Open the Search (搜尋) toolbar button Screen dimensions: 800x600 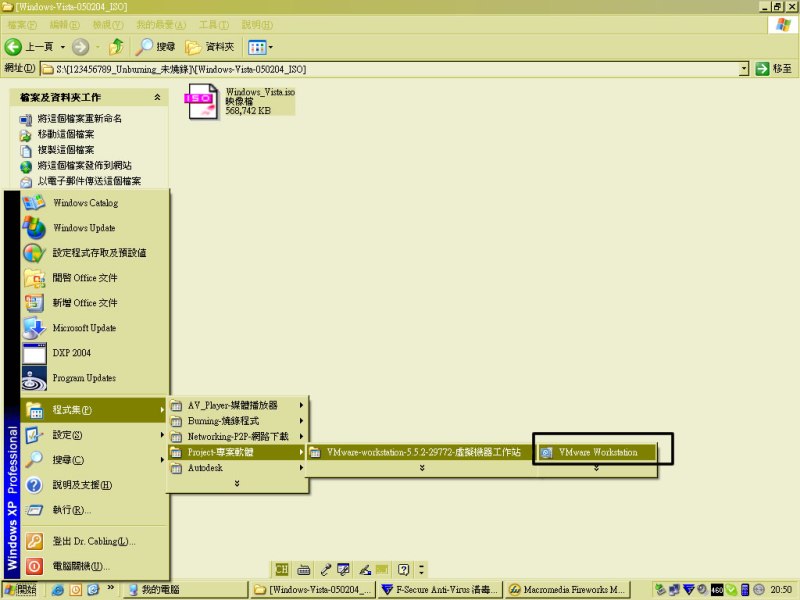tap(156, 47)
